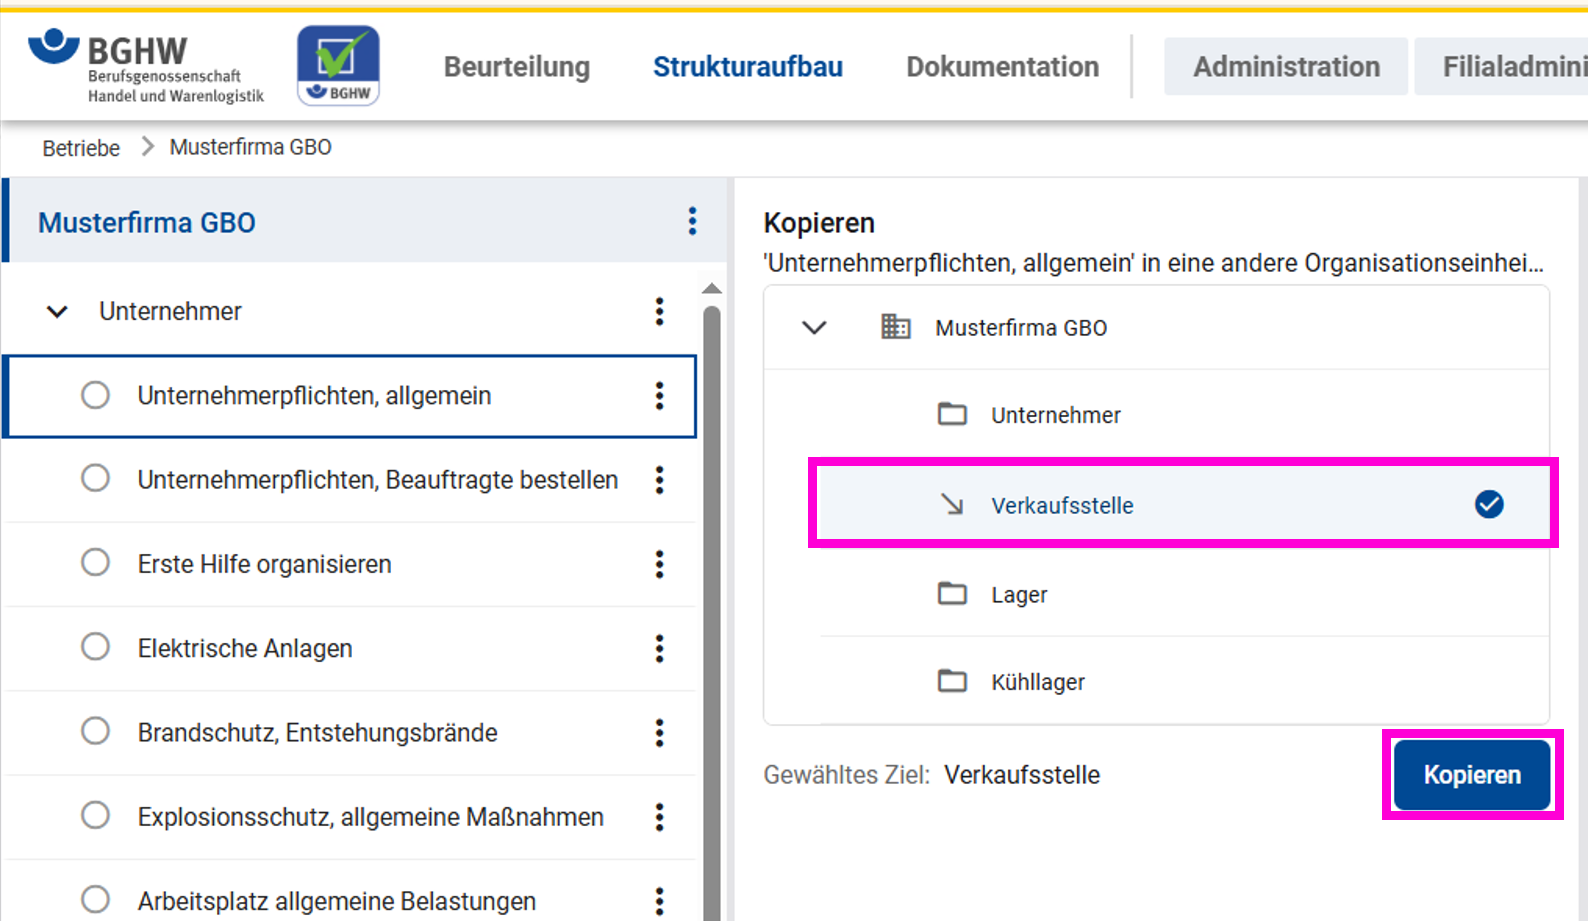Switch to the Beurteilung tab

point(516,67)
